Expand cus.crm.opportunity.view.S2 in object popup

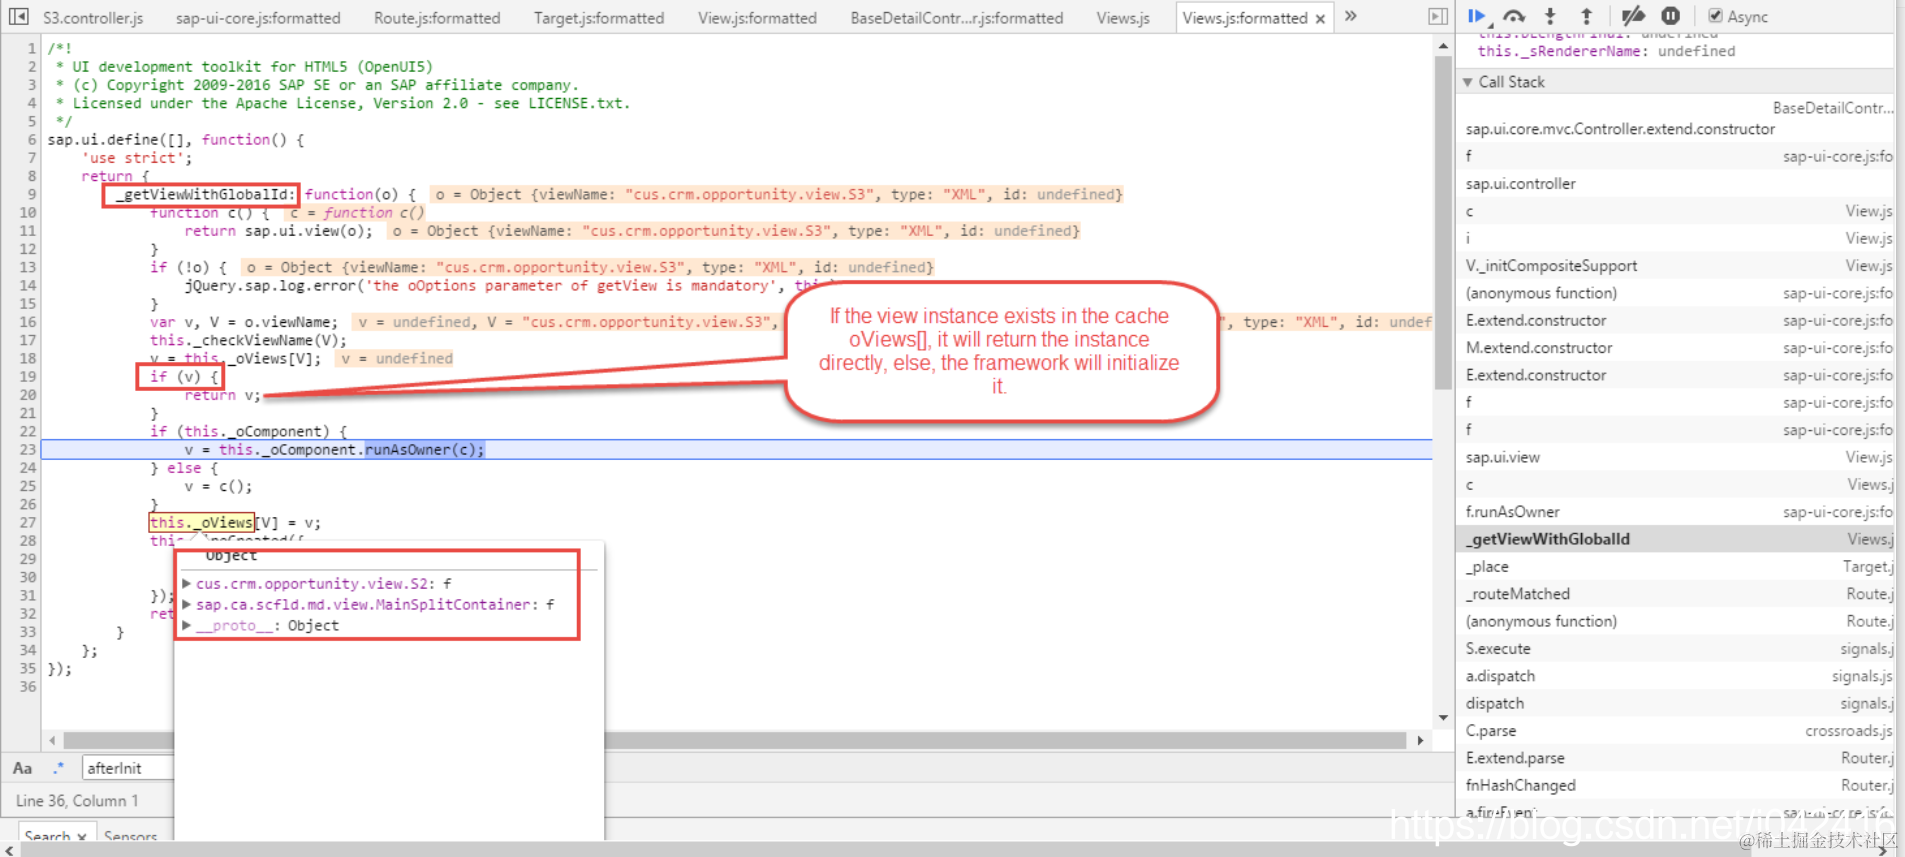(186, 584)
